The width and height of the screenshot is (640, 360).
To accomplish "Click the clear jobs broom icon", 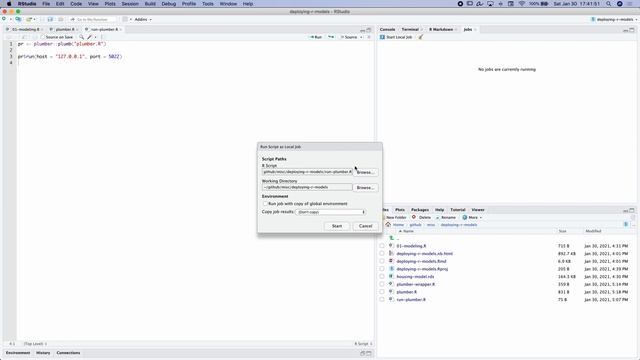I will [421, 37].
